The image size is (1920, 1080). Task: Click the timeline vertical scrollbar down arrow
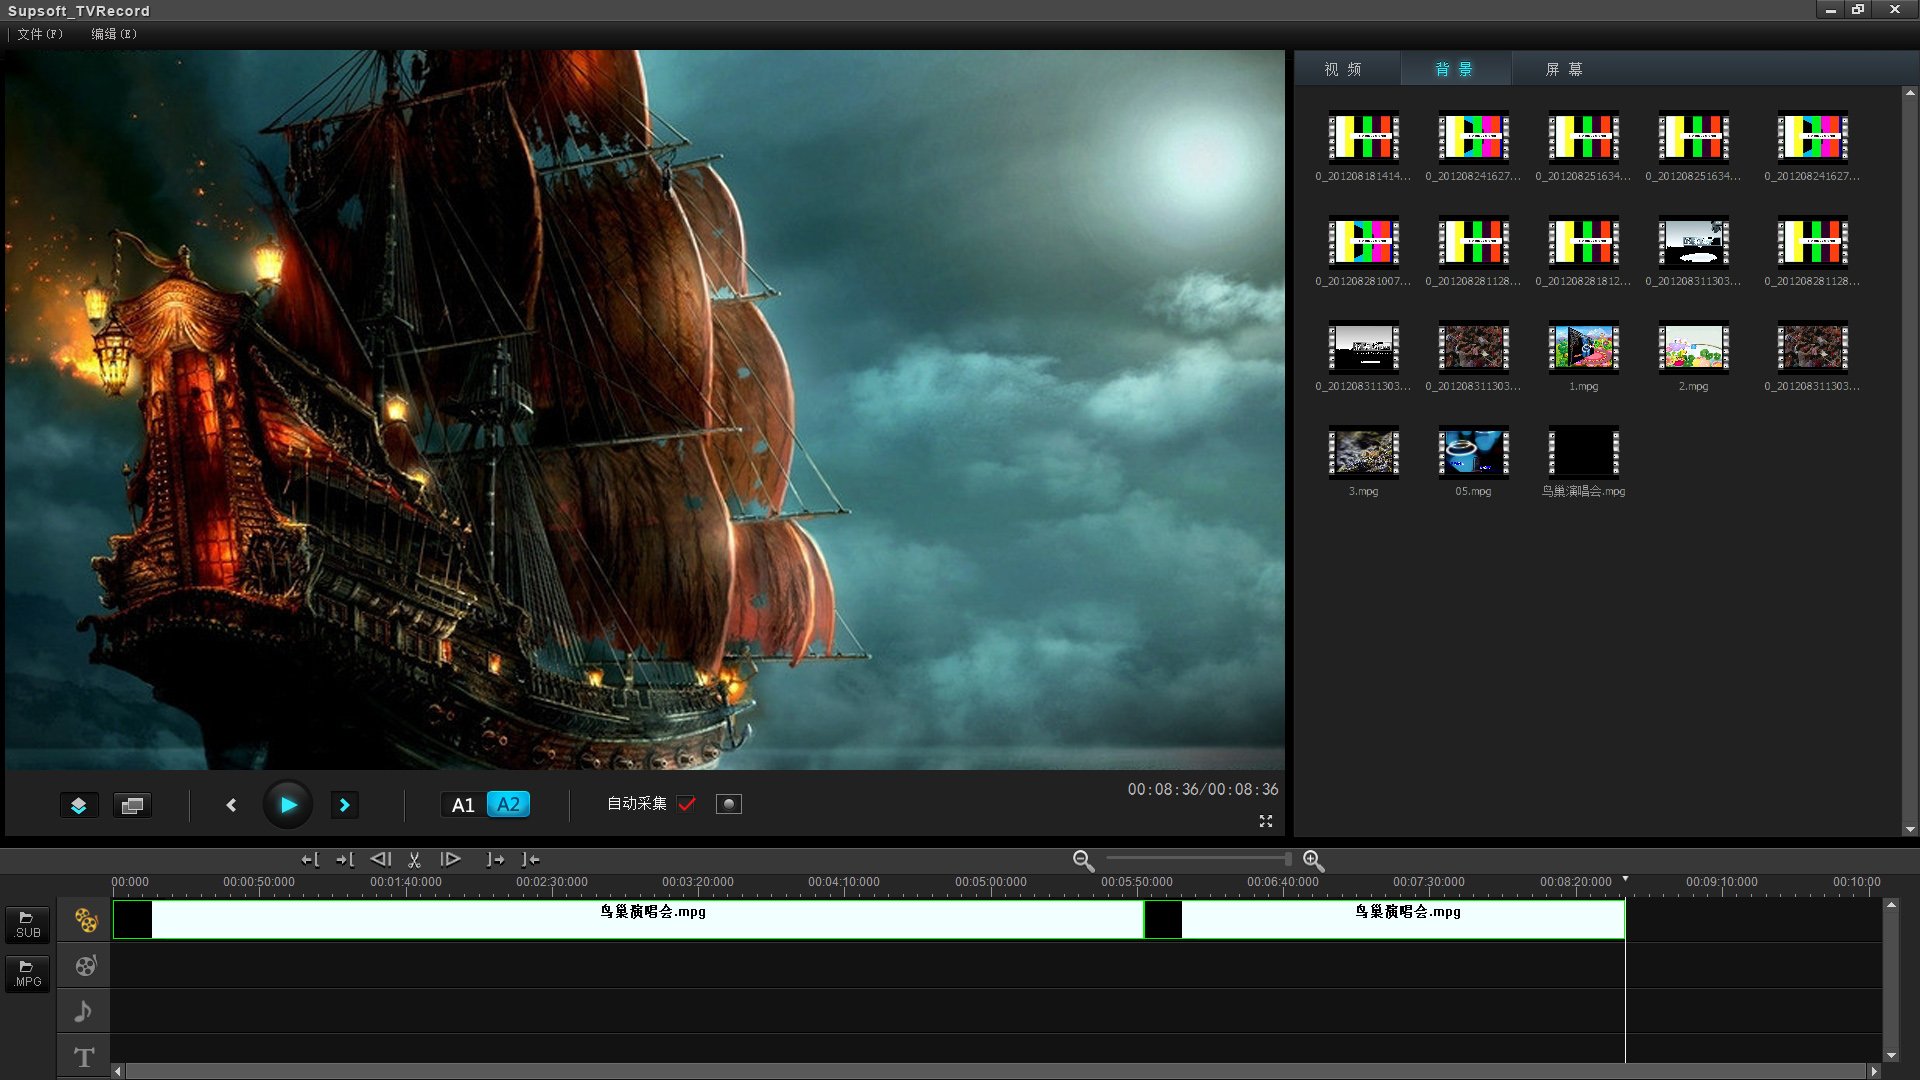[x=1891, y=1056]
